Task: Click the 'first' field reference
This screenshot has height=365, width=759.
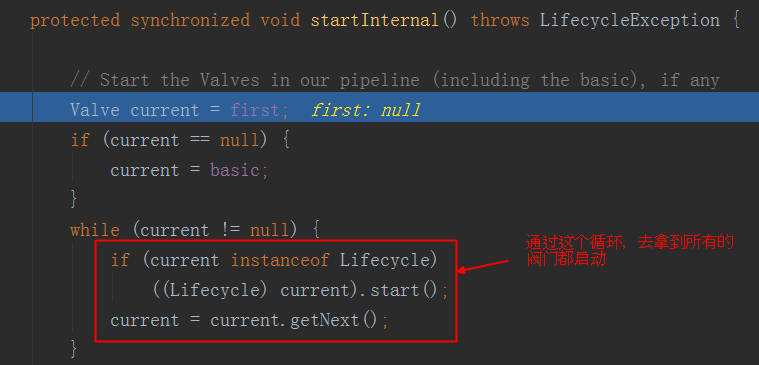Action: (255, 110)
